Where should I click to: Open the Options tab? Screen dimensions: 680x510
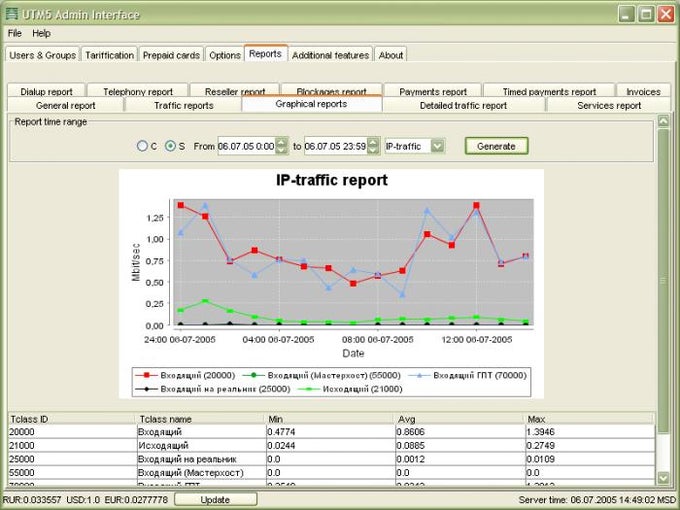(x=225, y=55)
